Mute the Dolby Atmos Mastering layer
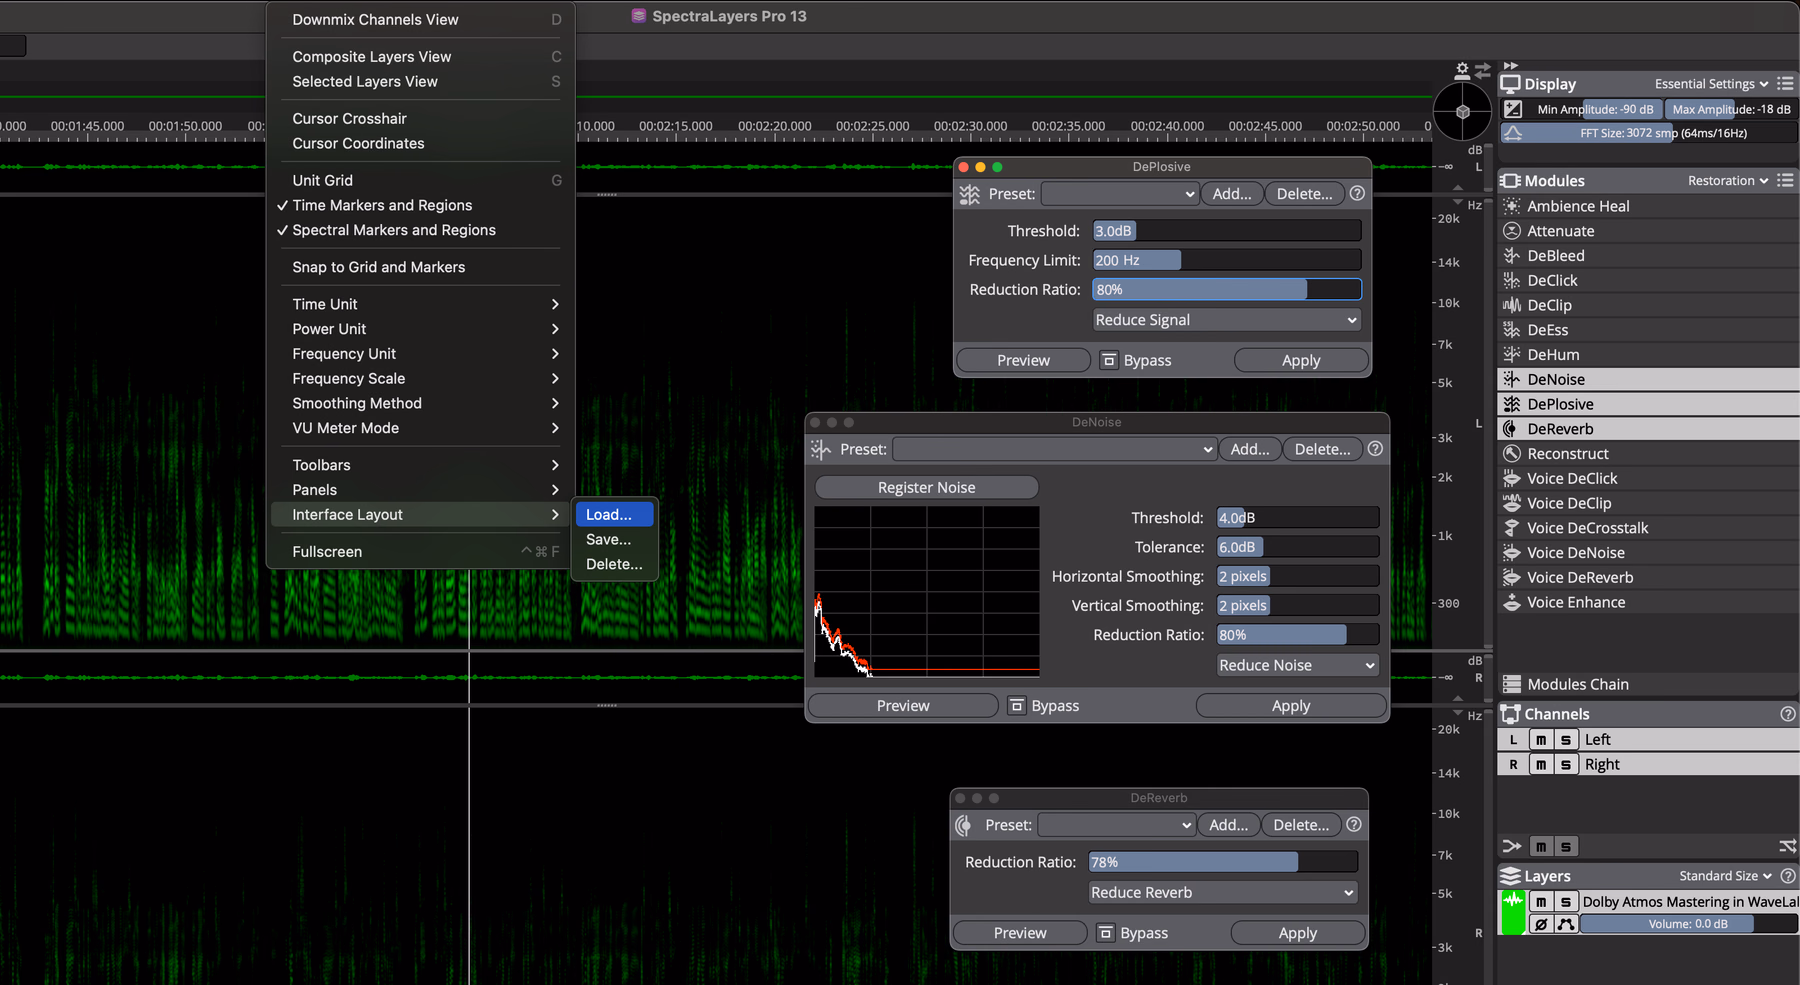This screenshot has width=1800, height=985. coord(1541,902)
